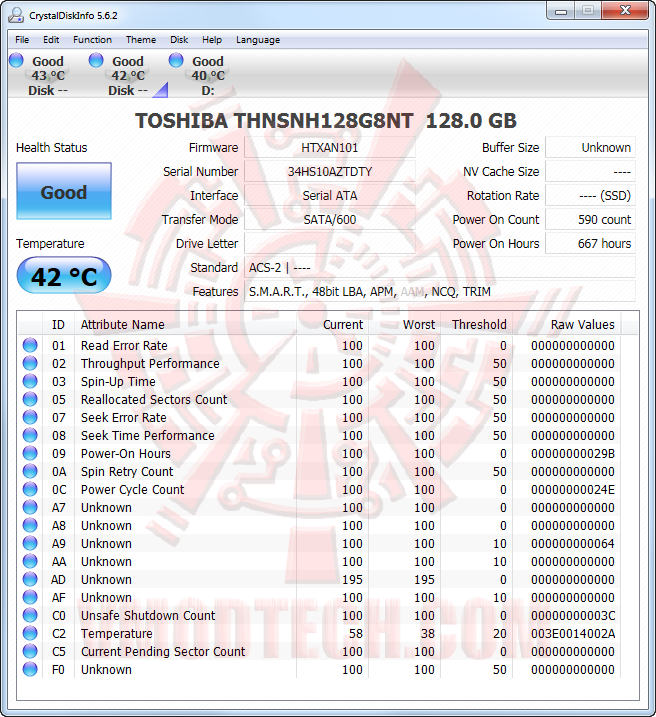Click the ID column header
Image resolution: width=656 pixels, height=717 pixels.
58,325
